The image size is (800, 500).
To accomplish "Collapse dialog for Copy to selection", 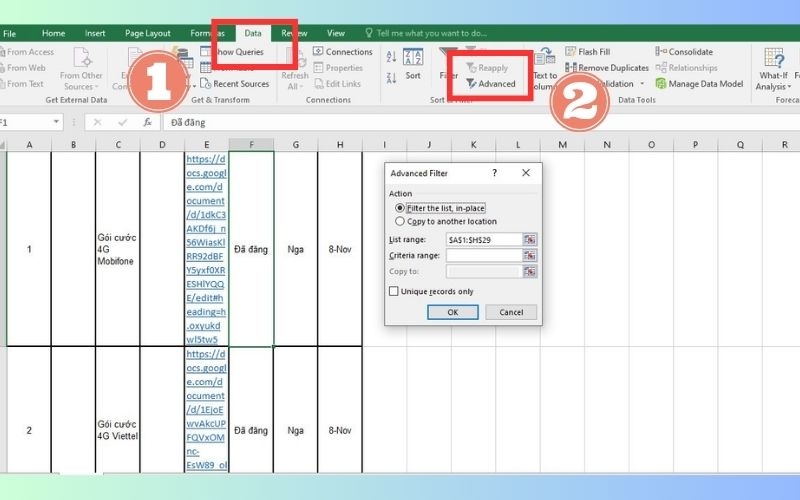I will click(x=530, y=271).
